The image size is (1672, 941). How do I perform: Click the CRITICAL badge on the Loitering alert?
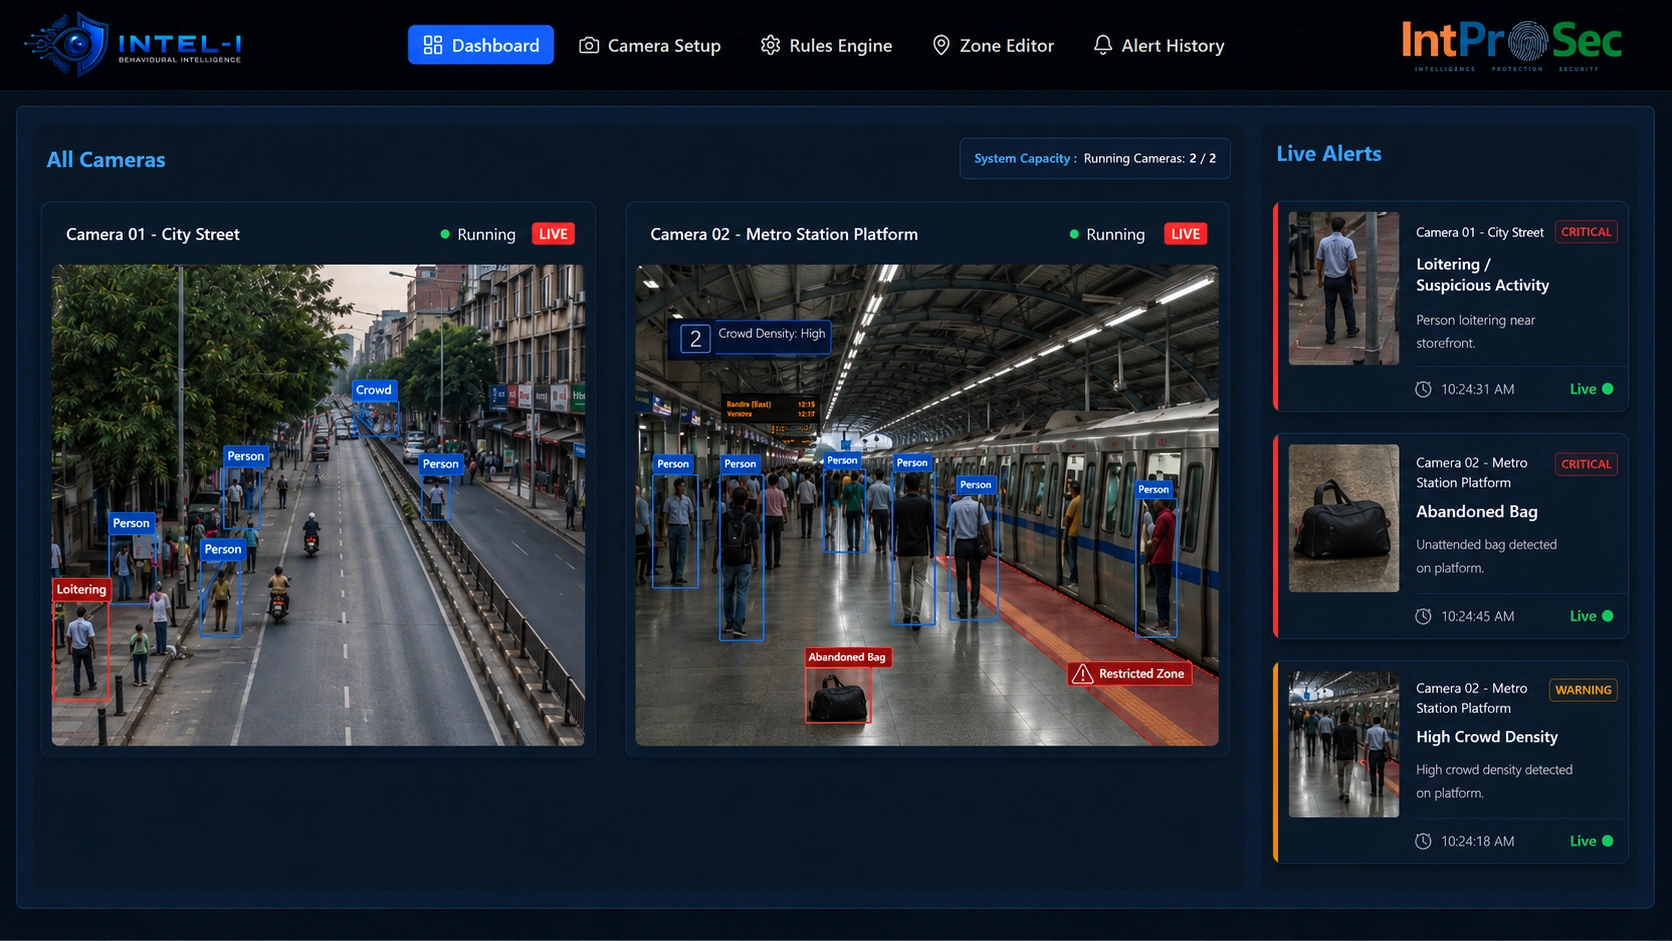(1586, 232)
